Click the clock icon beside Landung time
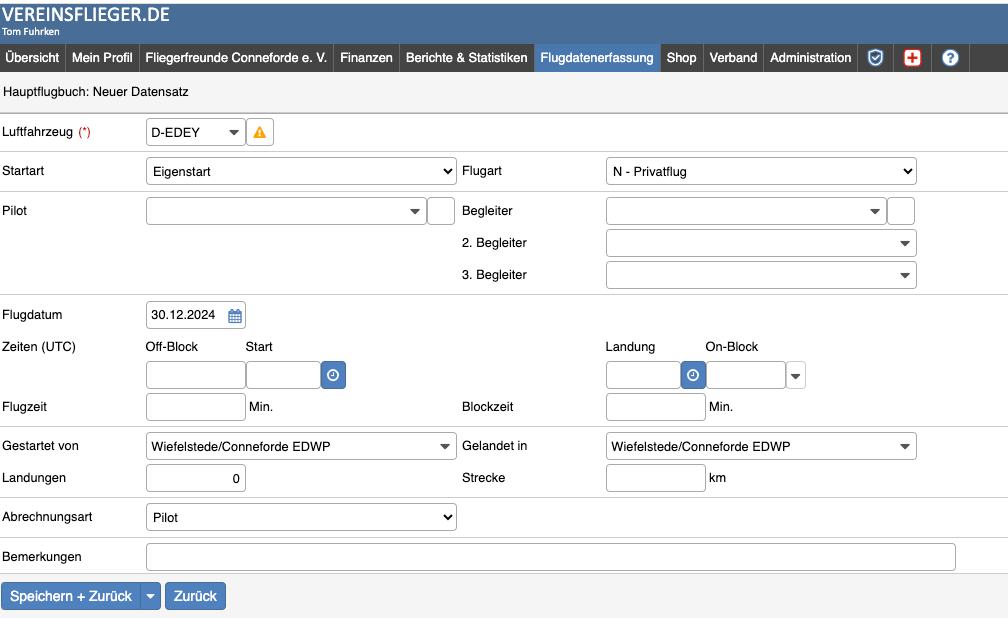 pyautogui.click(x=693, y=375)
